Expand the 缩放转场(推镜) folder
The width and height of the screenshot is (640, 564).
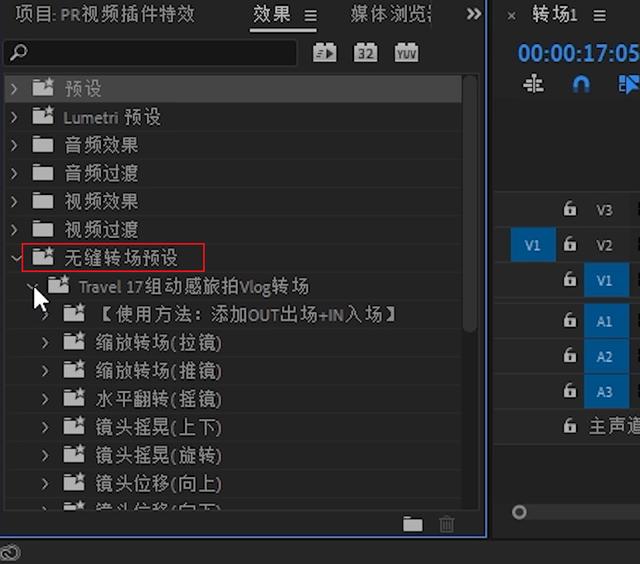coord(44,371)
